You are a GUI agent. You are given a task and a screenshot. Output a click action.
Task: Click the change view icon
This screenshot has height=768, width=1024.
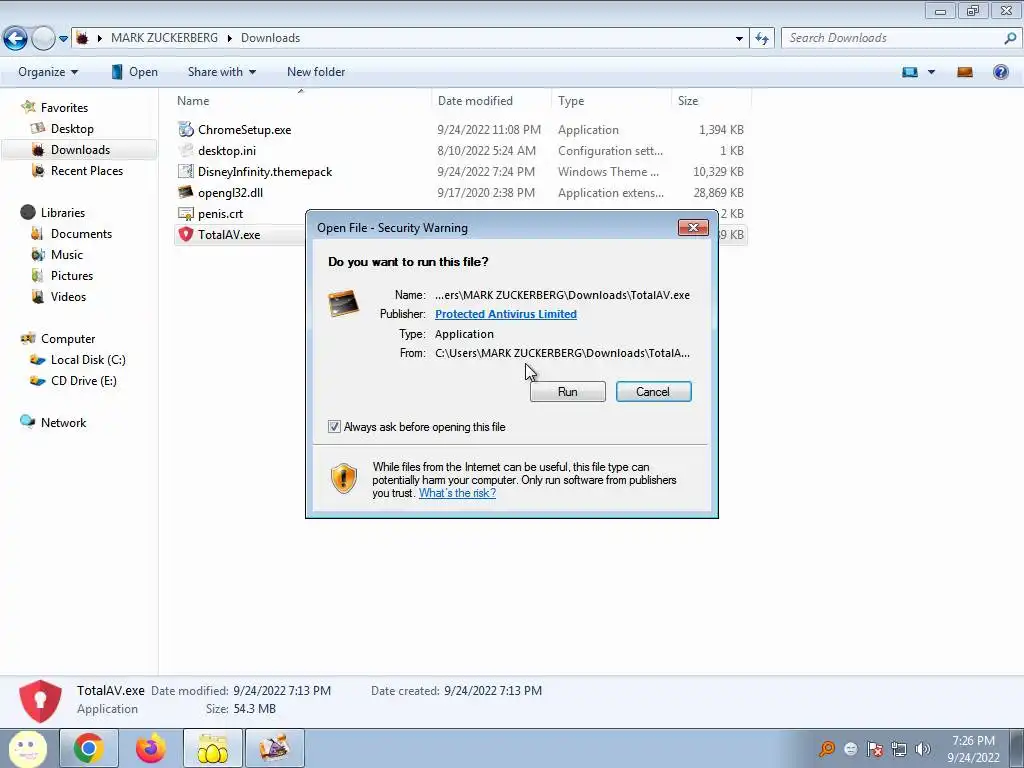tap(910, 72)
